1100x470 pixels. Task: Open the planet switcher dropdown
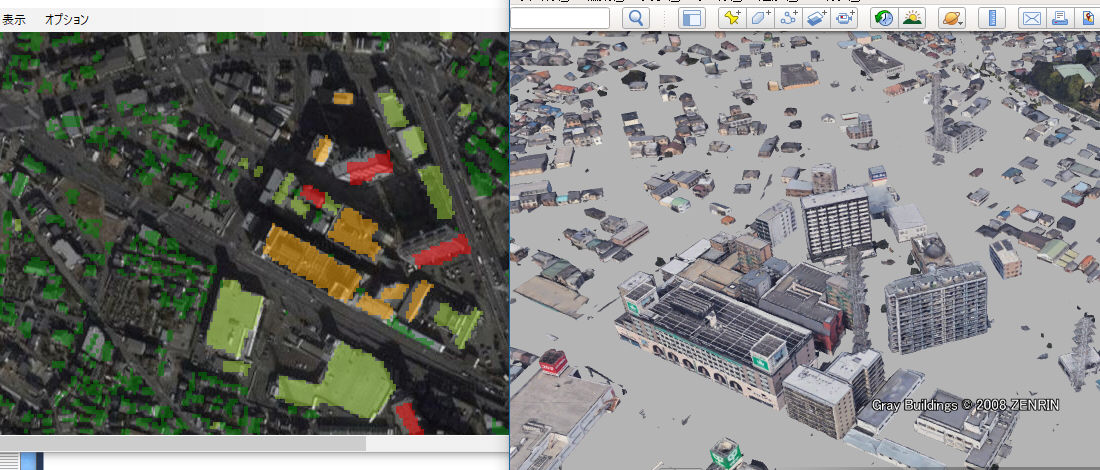[x=950, y=18]
